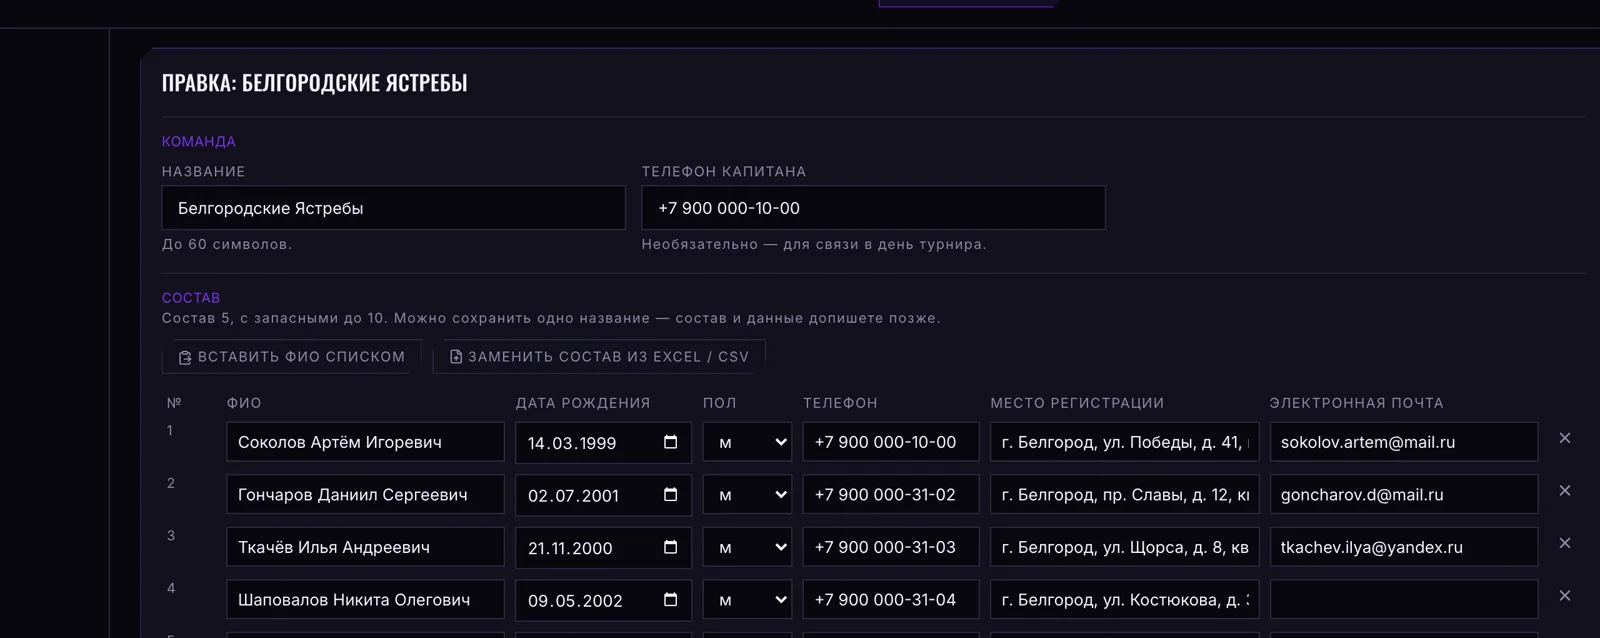
Task: Delete the Шаповалов Никита Олегович row
Action: [x=1565, y=596]
